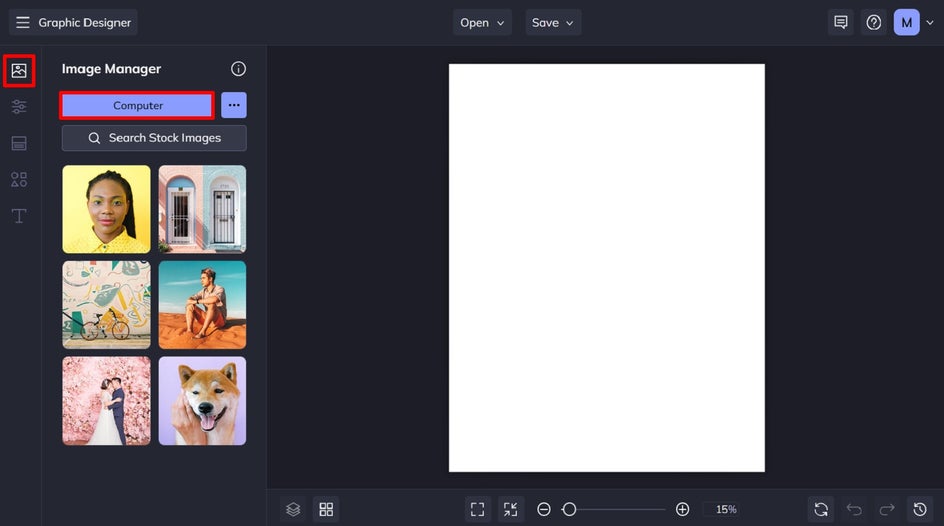This screenshot has height=526, width=944.
Task: Open the M user account avatar
Action: click(906, 22)
